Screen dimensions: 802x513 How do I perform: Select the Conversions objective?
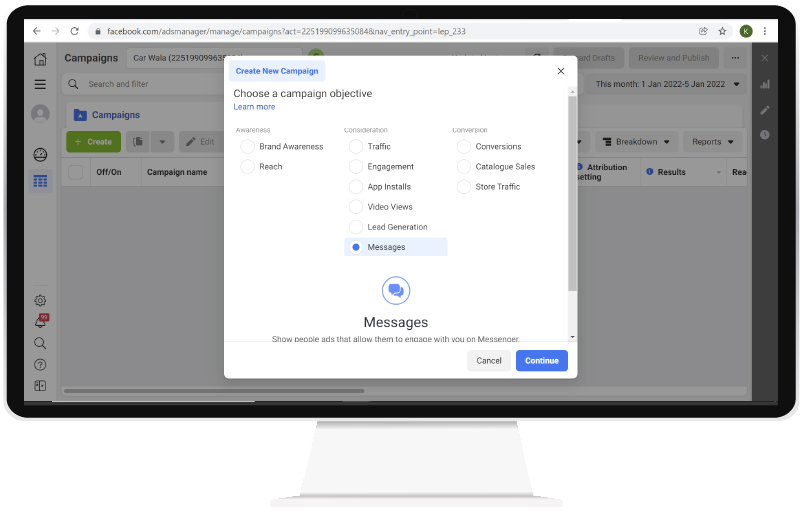coord(489,147)
